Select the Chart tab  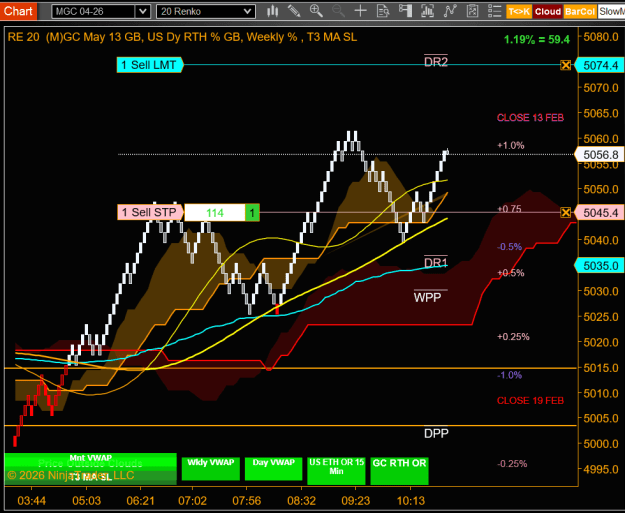tap(18, 11)
